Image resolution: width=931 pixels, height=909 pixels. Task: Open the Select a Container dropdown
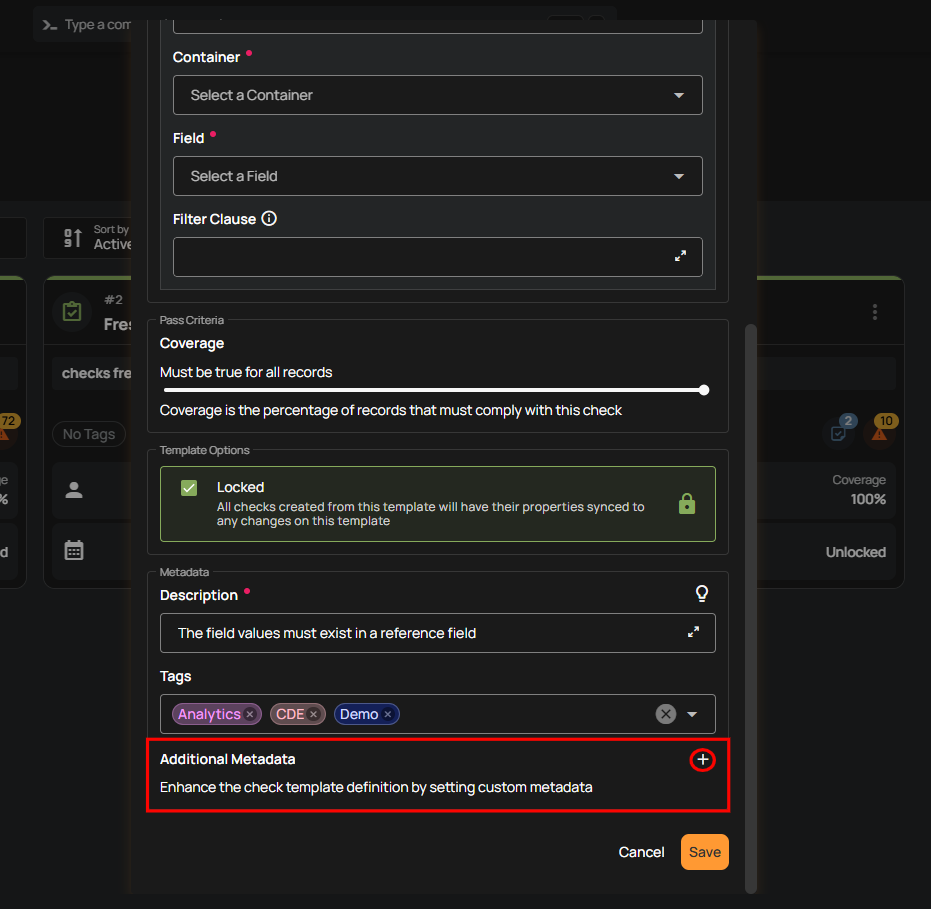(x=438, y=95)
